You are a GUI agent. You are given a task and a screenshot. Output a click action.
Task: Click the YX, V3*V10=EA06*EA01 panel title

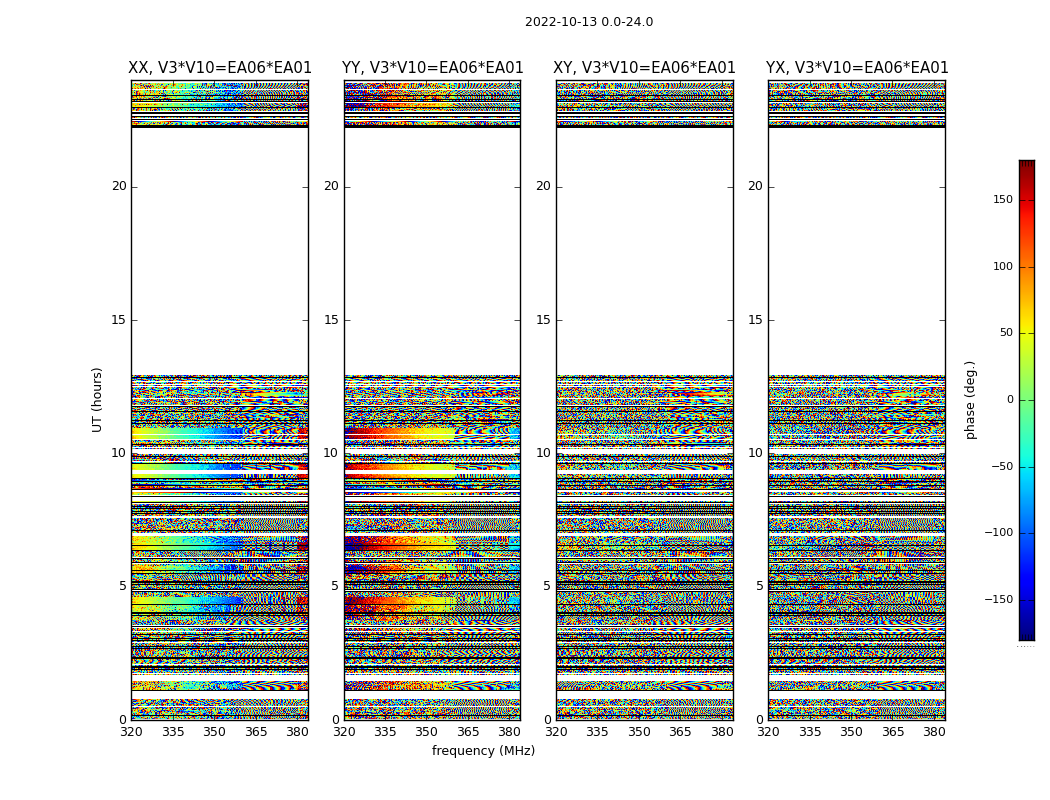coord(857,68)
